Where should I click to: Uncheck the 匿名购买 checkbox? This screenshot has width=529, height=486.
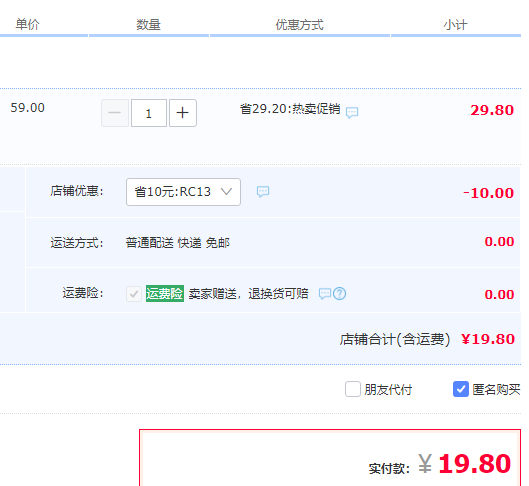point(461,389)
